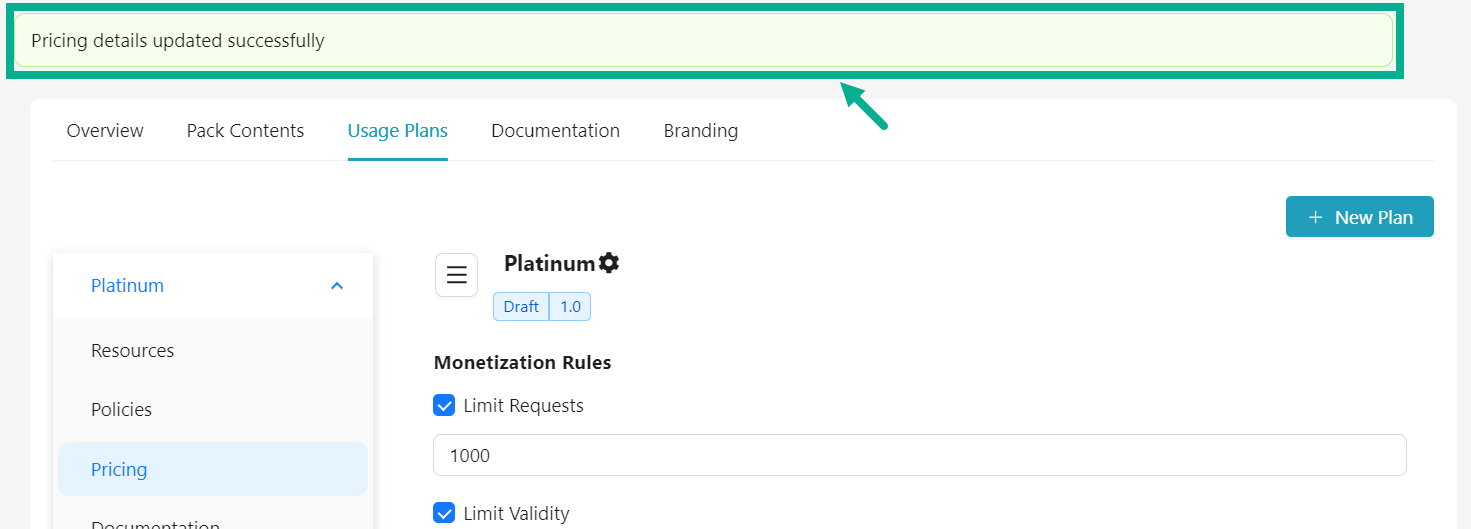Create a New Plan
Screen dimensions: 1471x529
pos(1359,217)
